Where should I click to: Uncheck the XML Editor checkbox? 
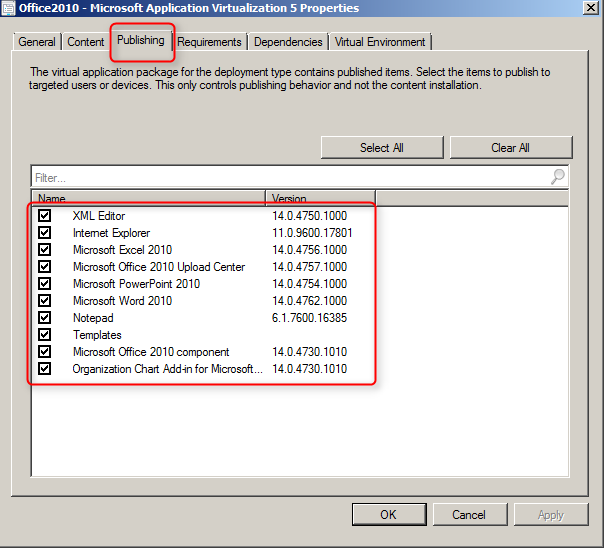[44, 215]
